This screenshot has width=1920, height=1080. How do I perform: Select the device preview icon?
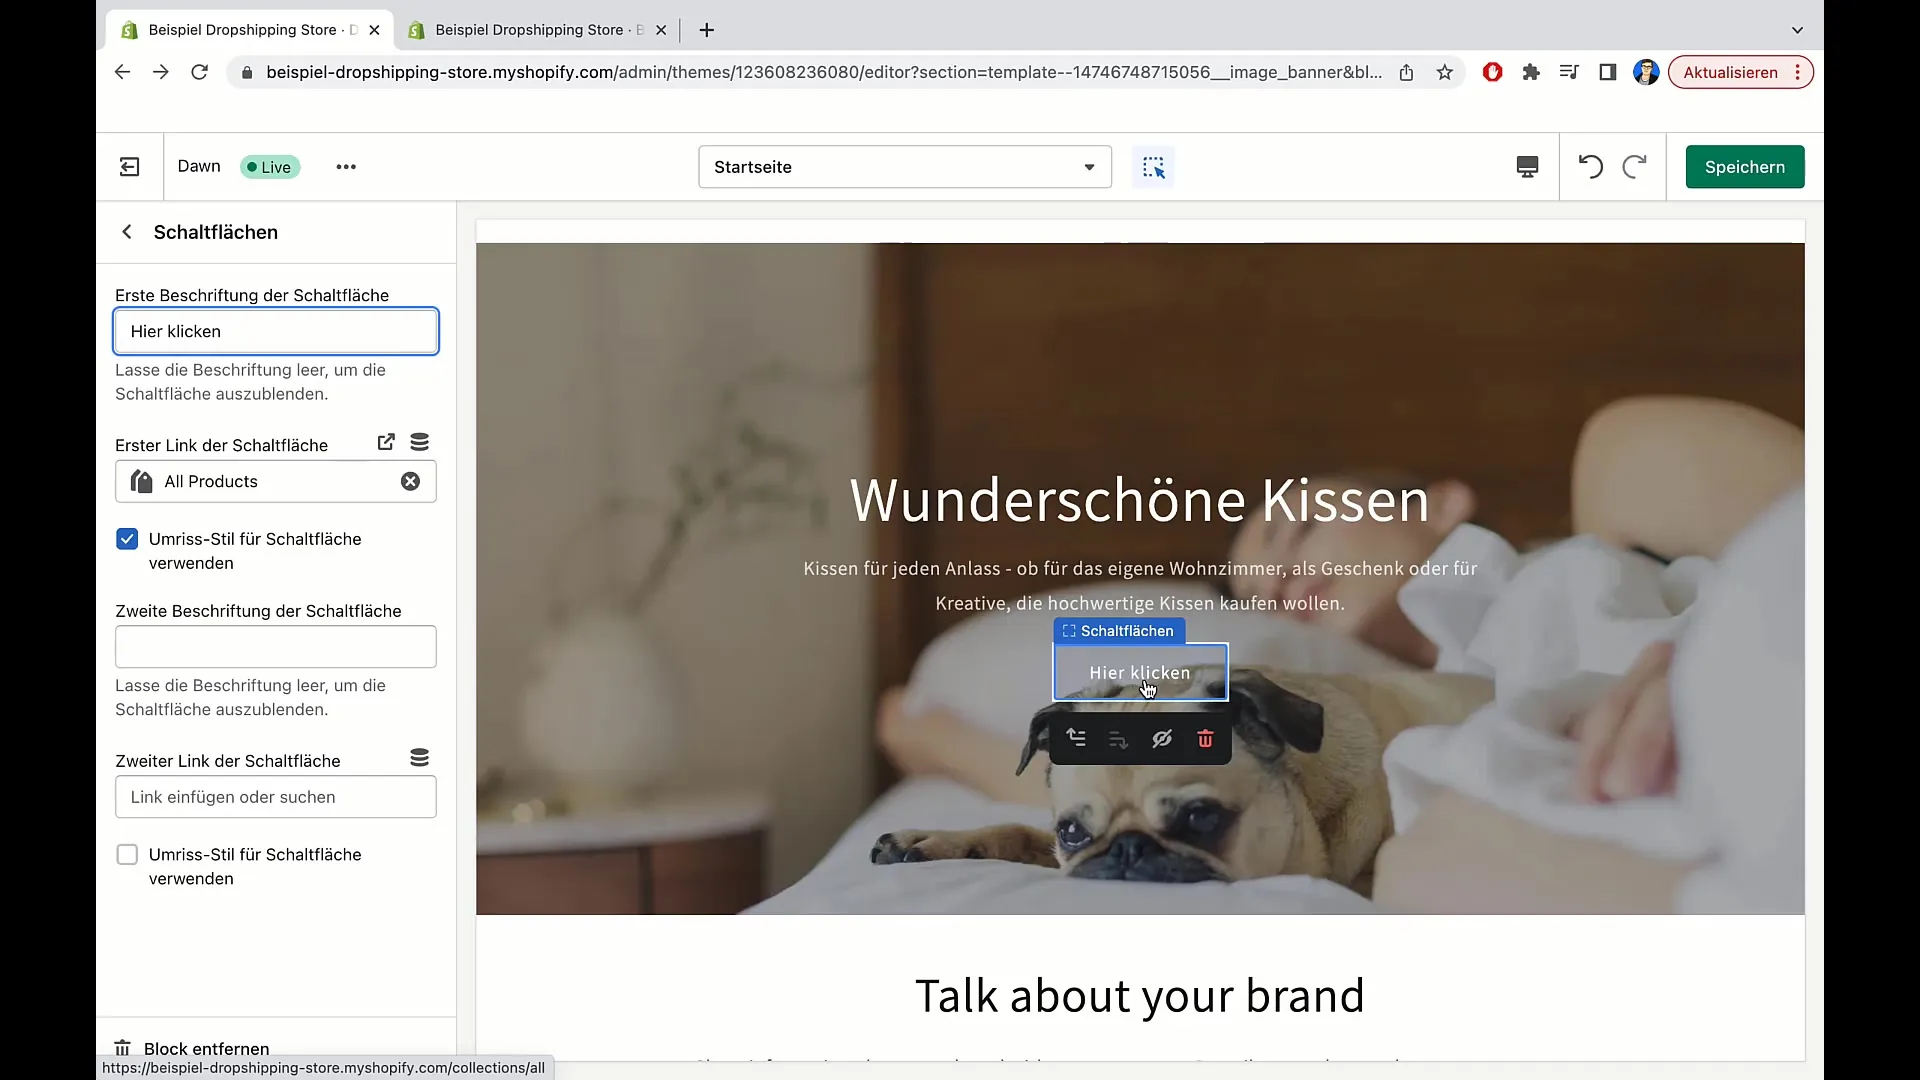(x=1527, y=166)
